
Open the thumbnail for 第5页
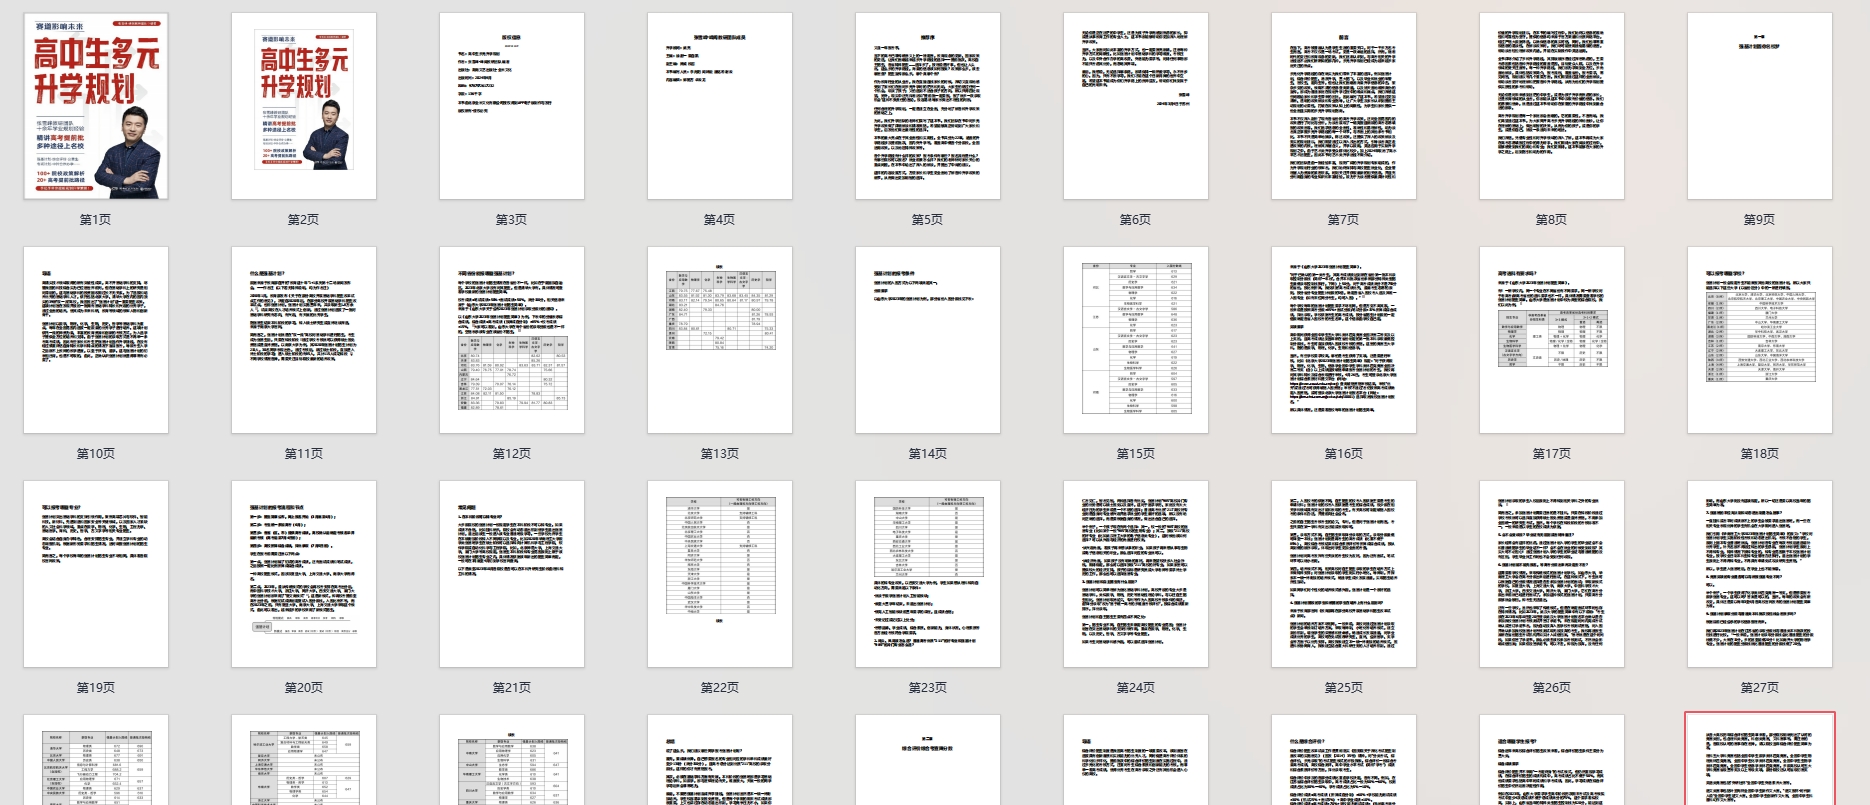point(928,106)
